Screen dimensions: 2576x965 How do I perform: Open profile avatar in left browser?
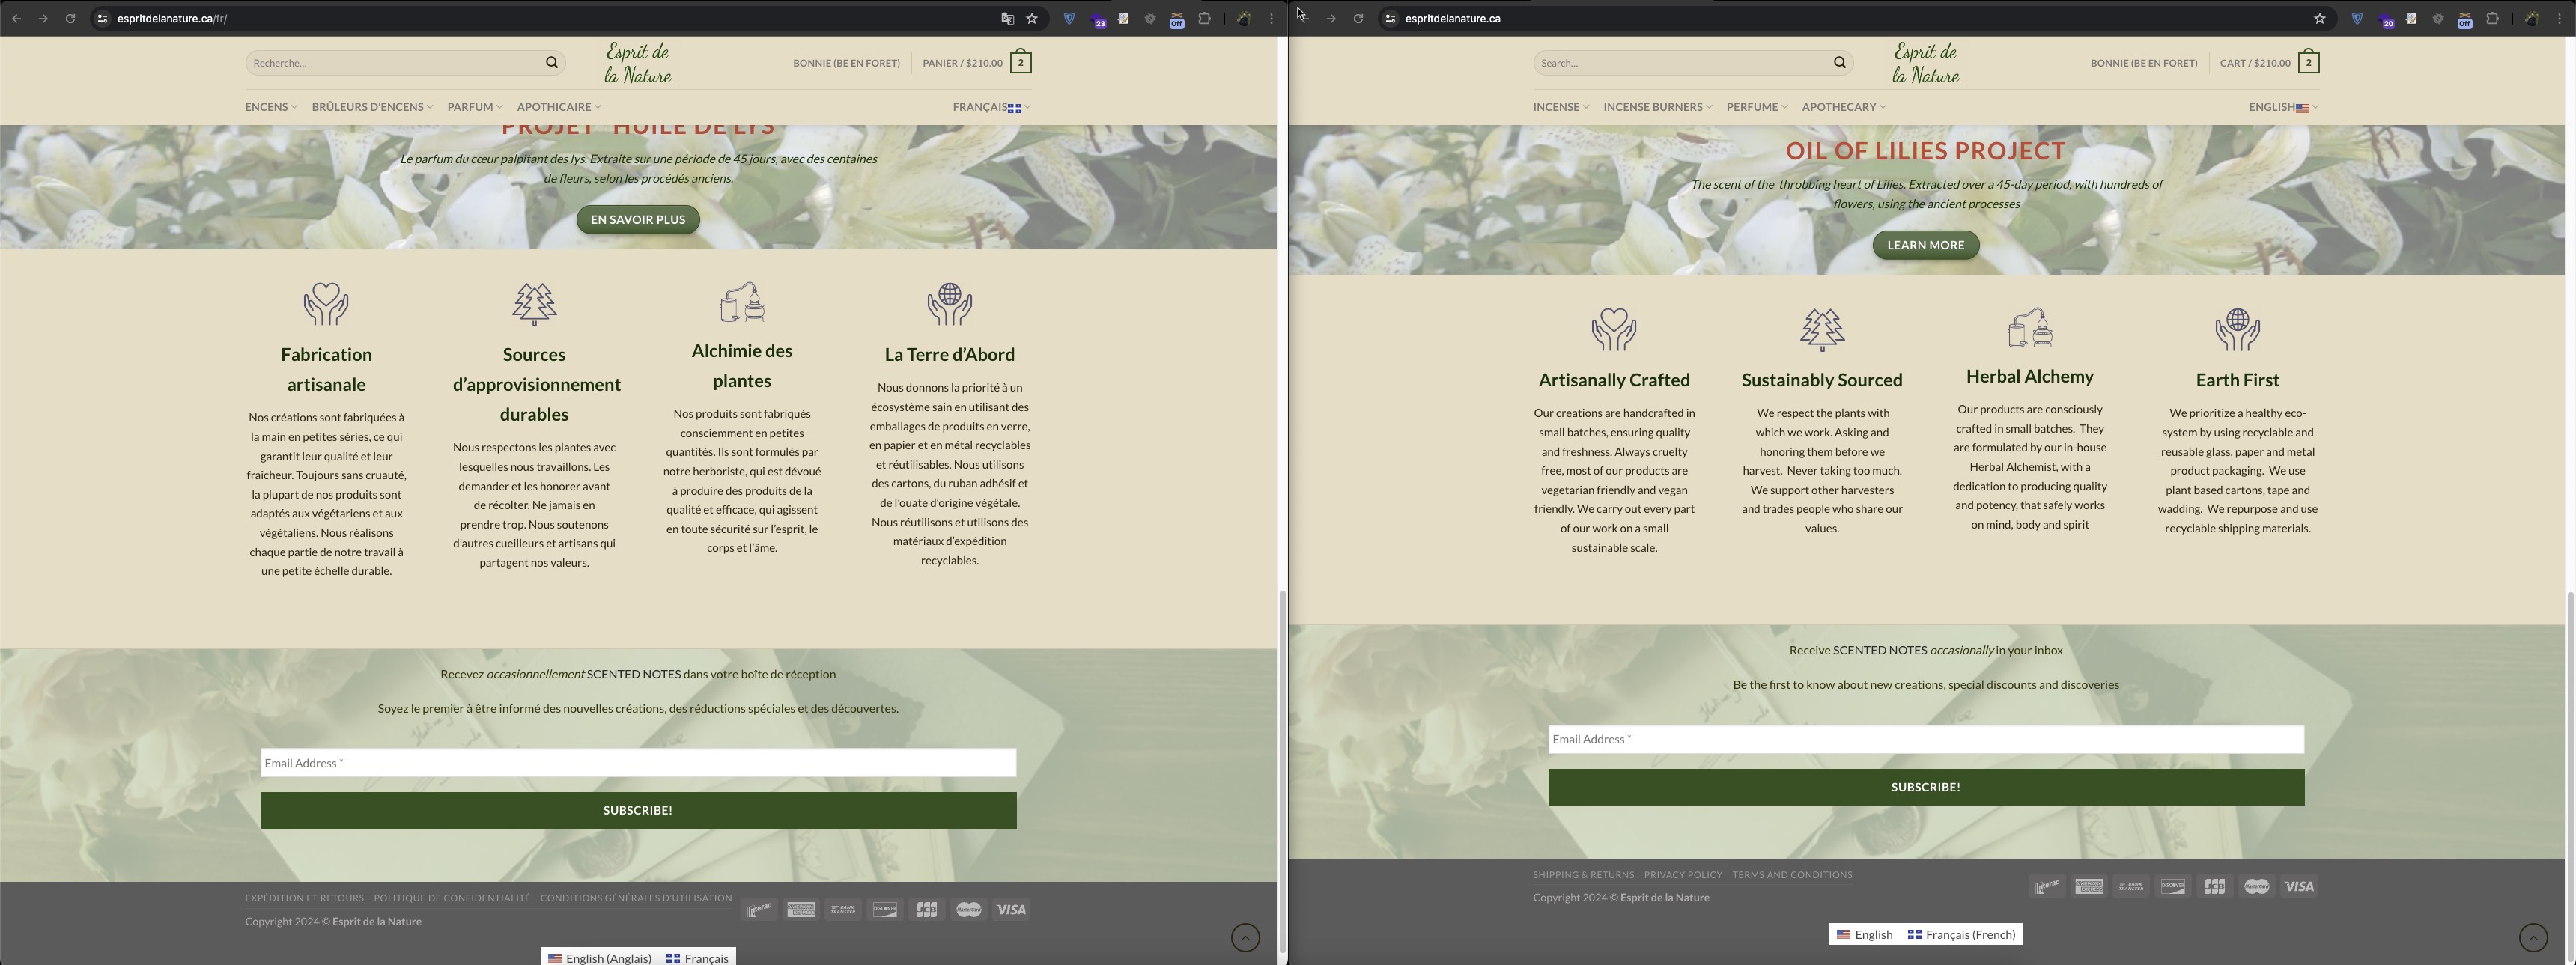(1244, 19)
